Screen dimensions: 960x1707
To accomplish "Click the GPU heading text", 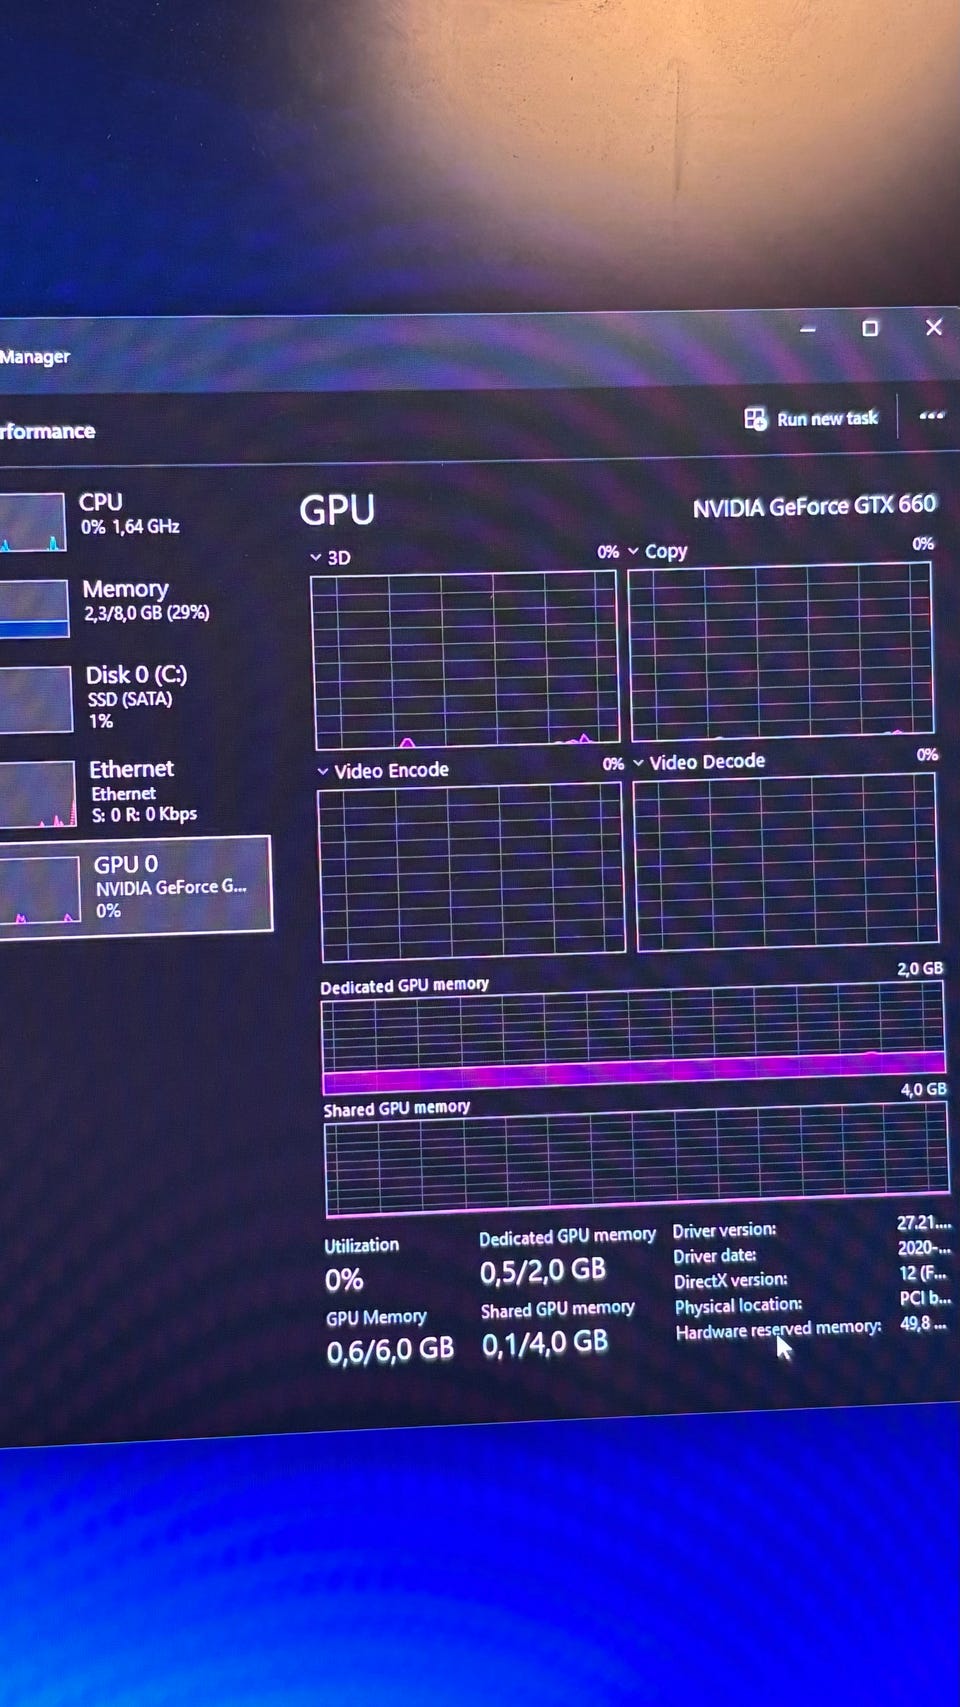I will (x=337, y=510).
